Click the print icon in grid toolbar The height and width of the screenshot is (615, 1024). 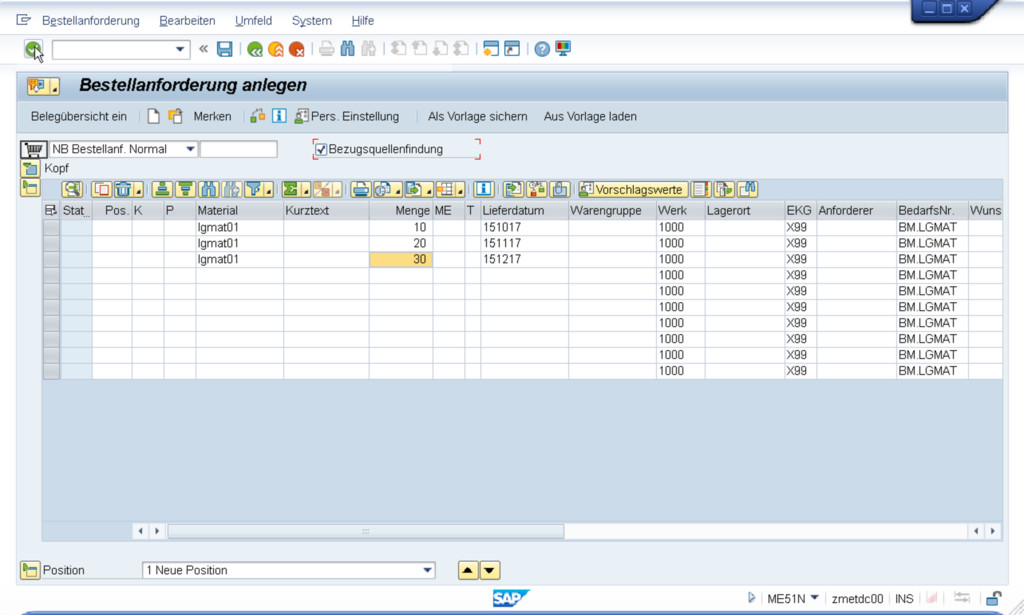click(360, 189)
